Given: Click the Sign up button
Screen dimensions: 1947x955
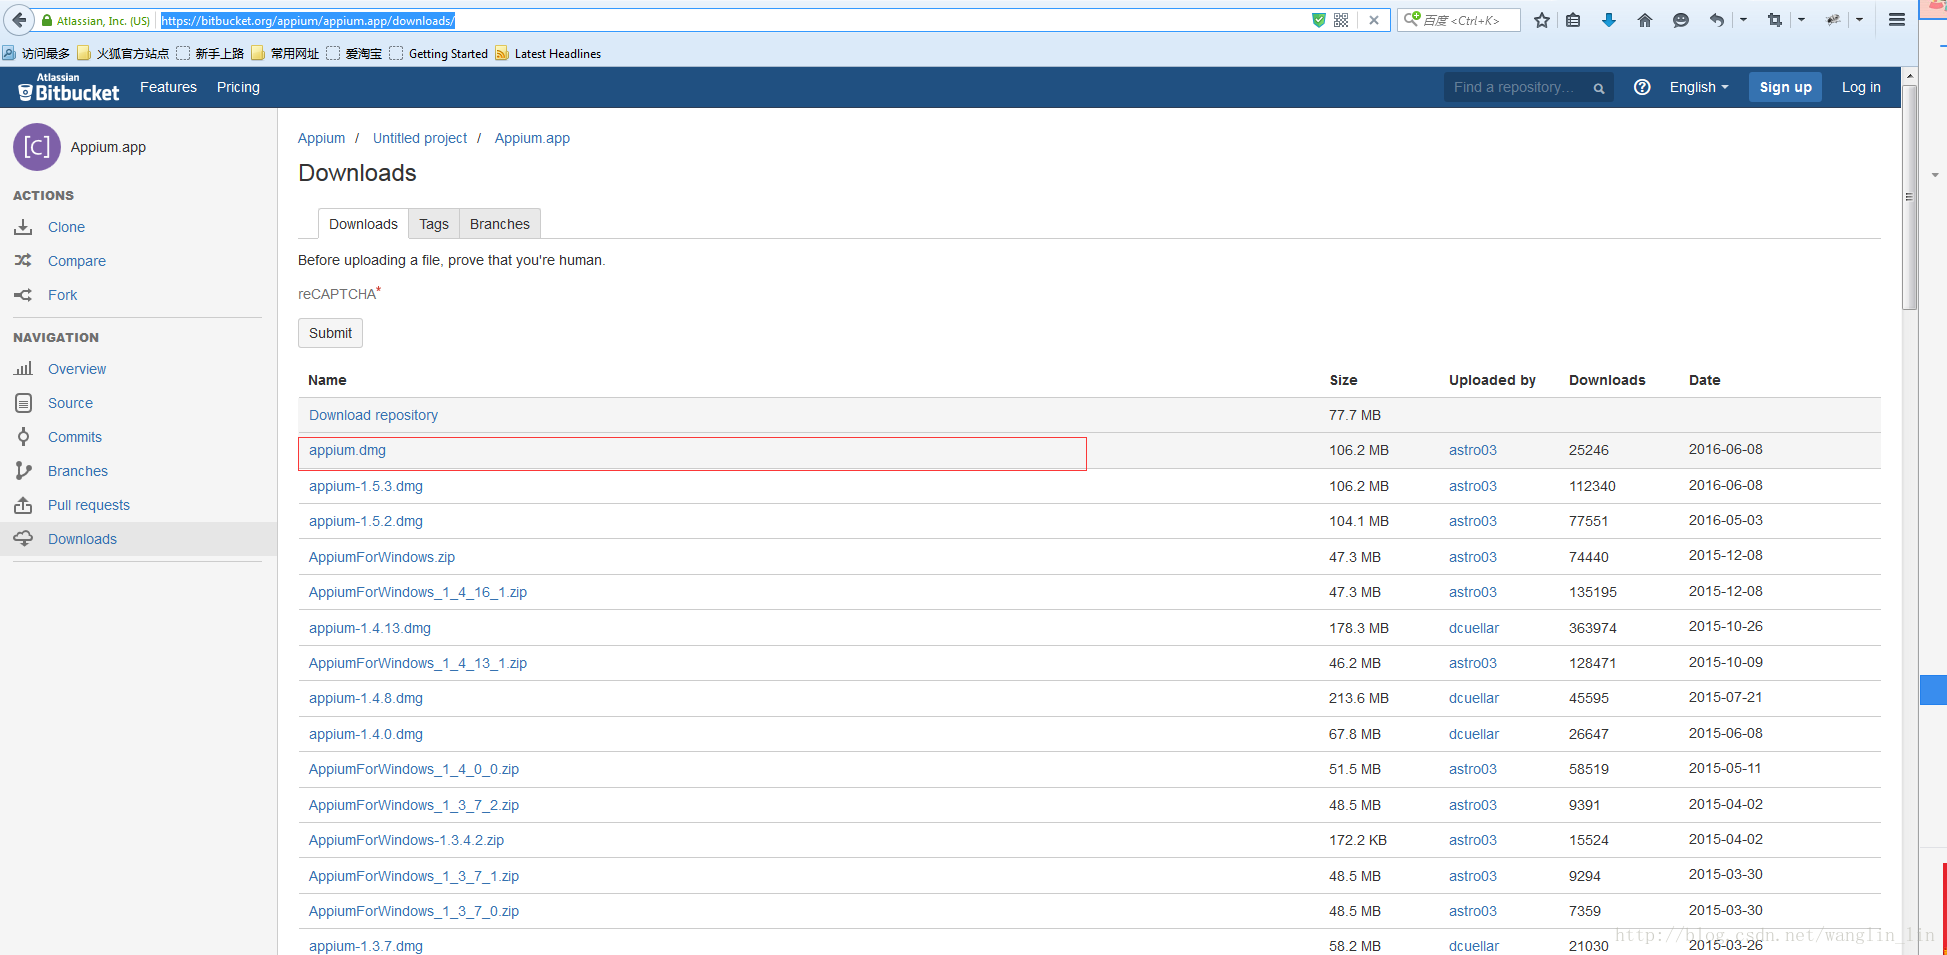Looking at the screenshot, I should (x=1786, y=87).
